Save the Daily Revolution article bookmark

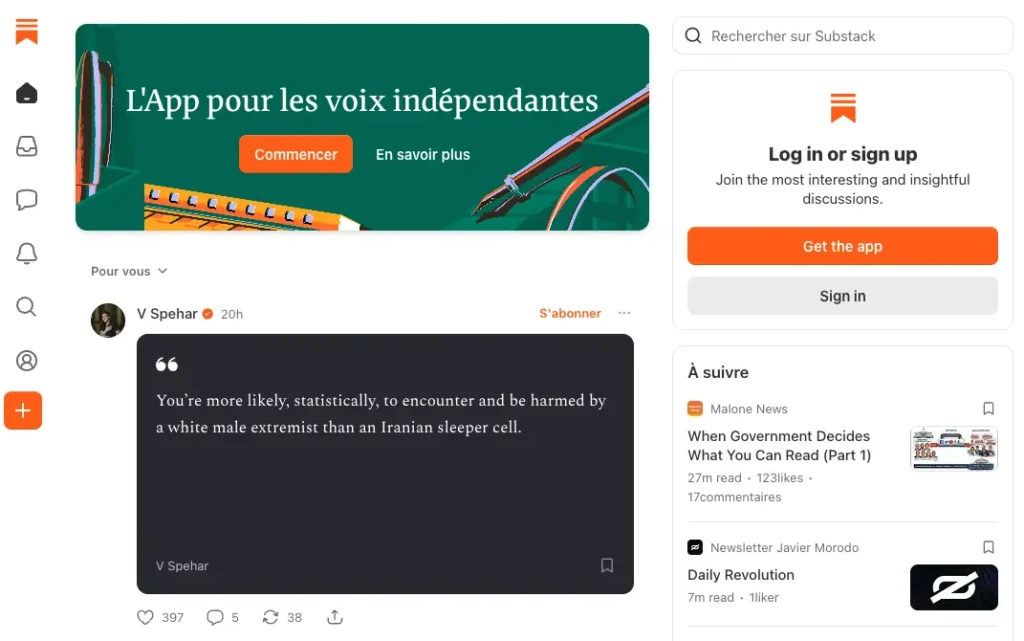pos(988,548)
